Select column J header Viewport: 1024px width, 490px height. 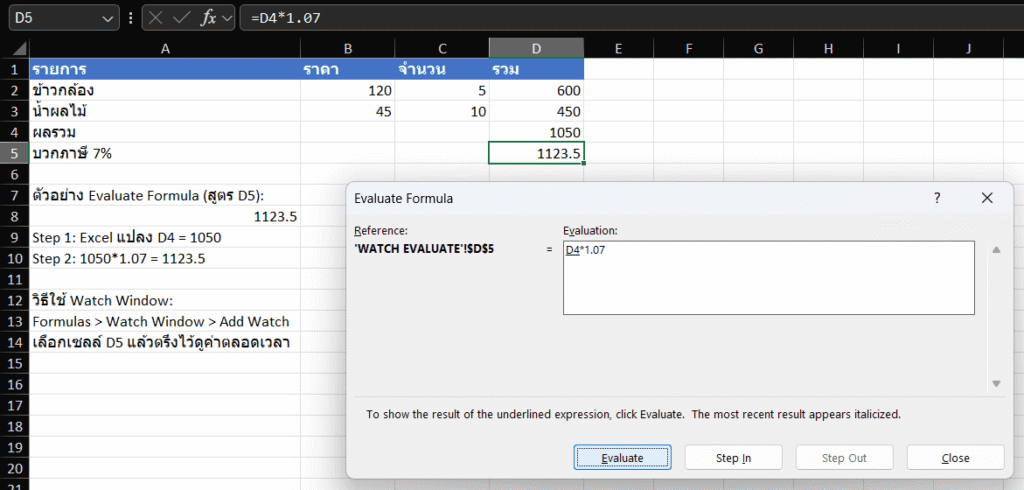coord(968,48)
